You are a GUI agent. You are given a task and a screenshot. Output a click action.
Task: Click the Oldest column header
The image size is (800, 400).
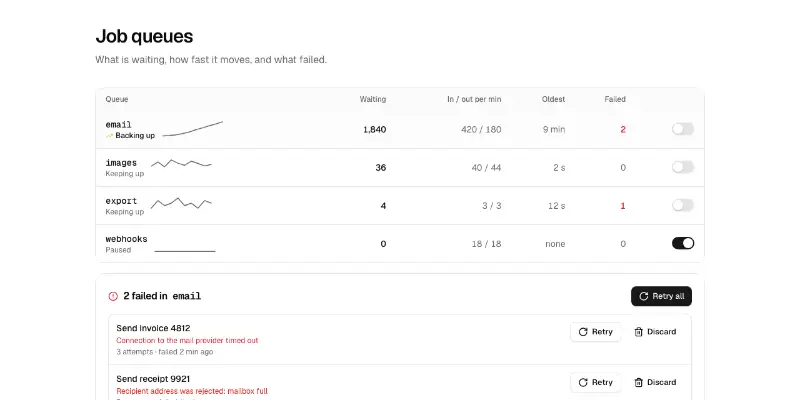click(554, 99)
